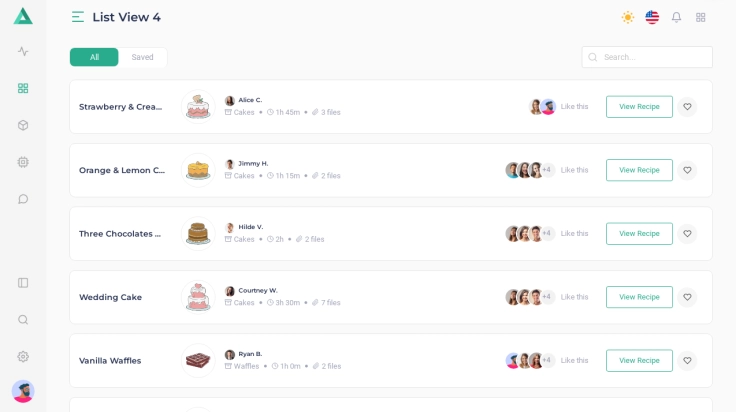Select the grid layouts icon in sidebar
Screen dimensions: 736x412
23,88
